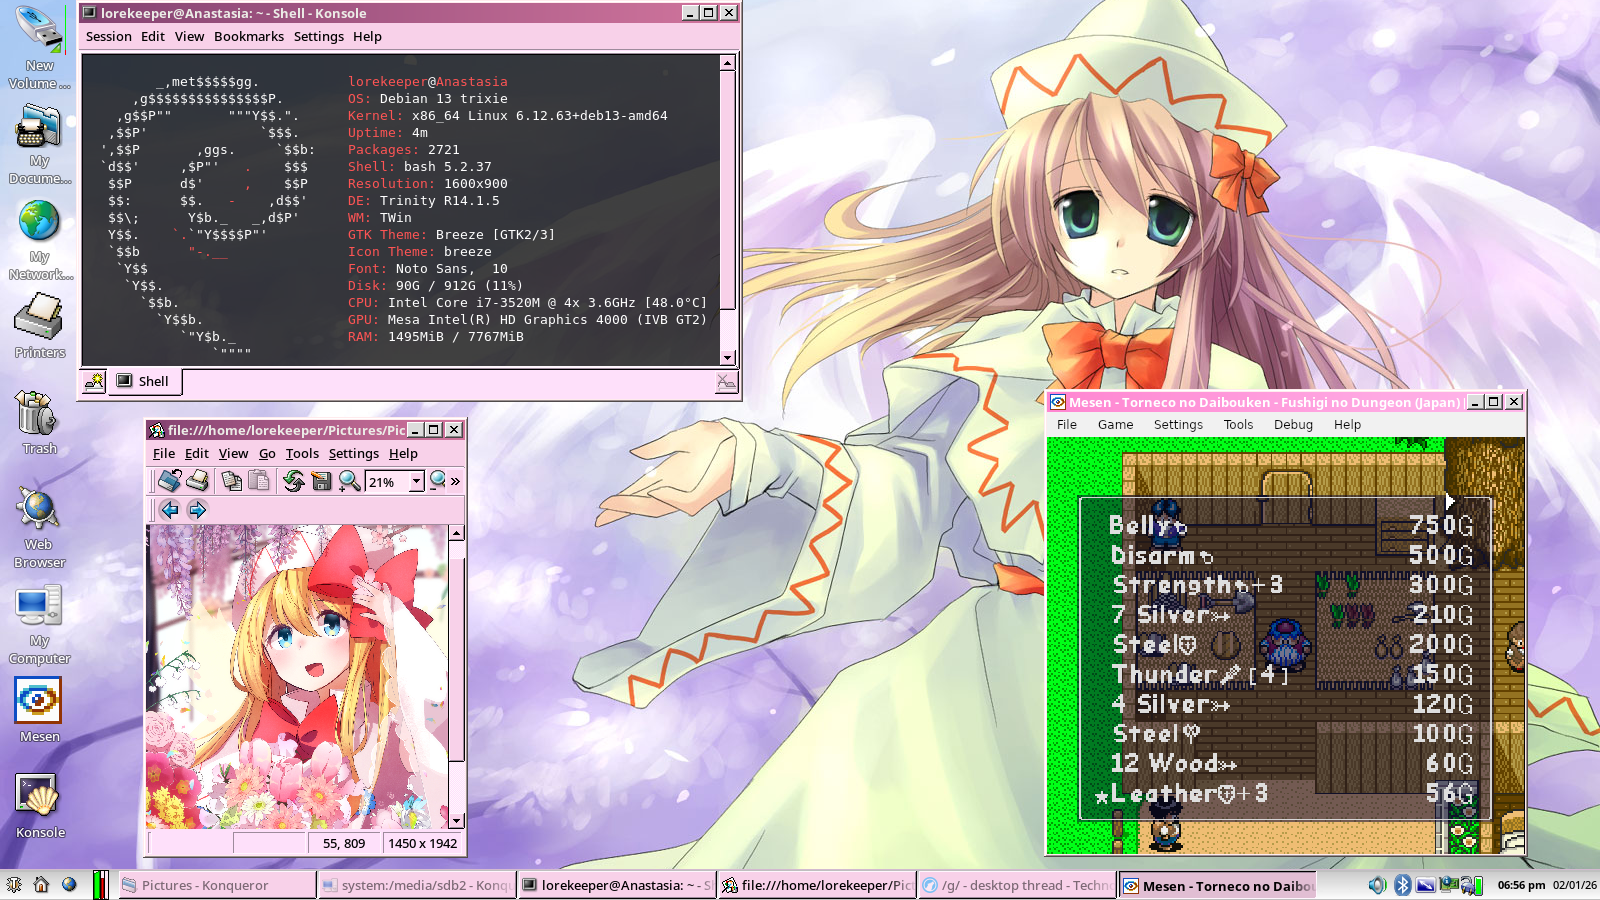Click the taskbar clock showing 06:56 pm
The height and width of the screenshot is (900, 1600).
[x=1521, y=885]
